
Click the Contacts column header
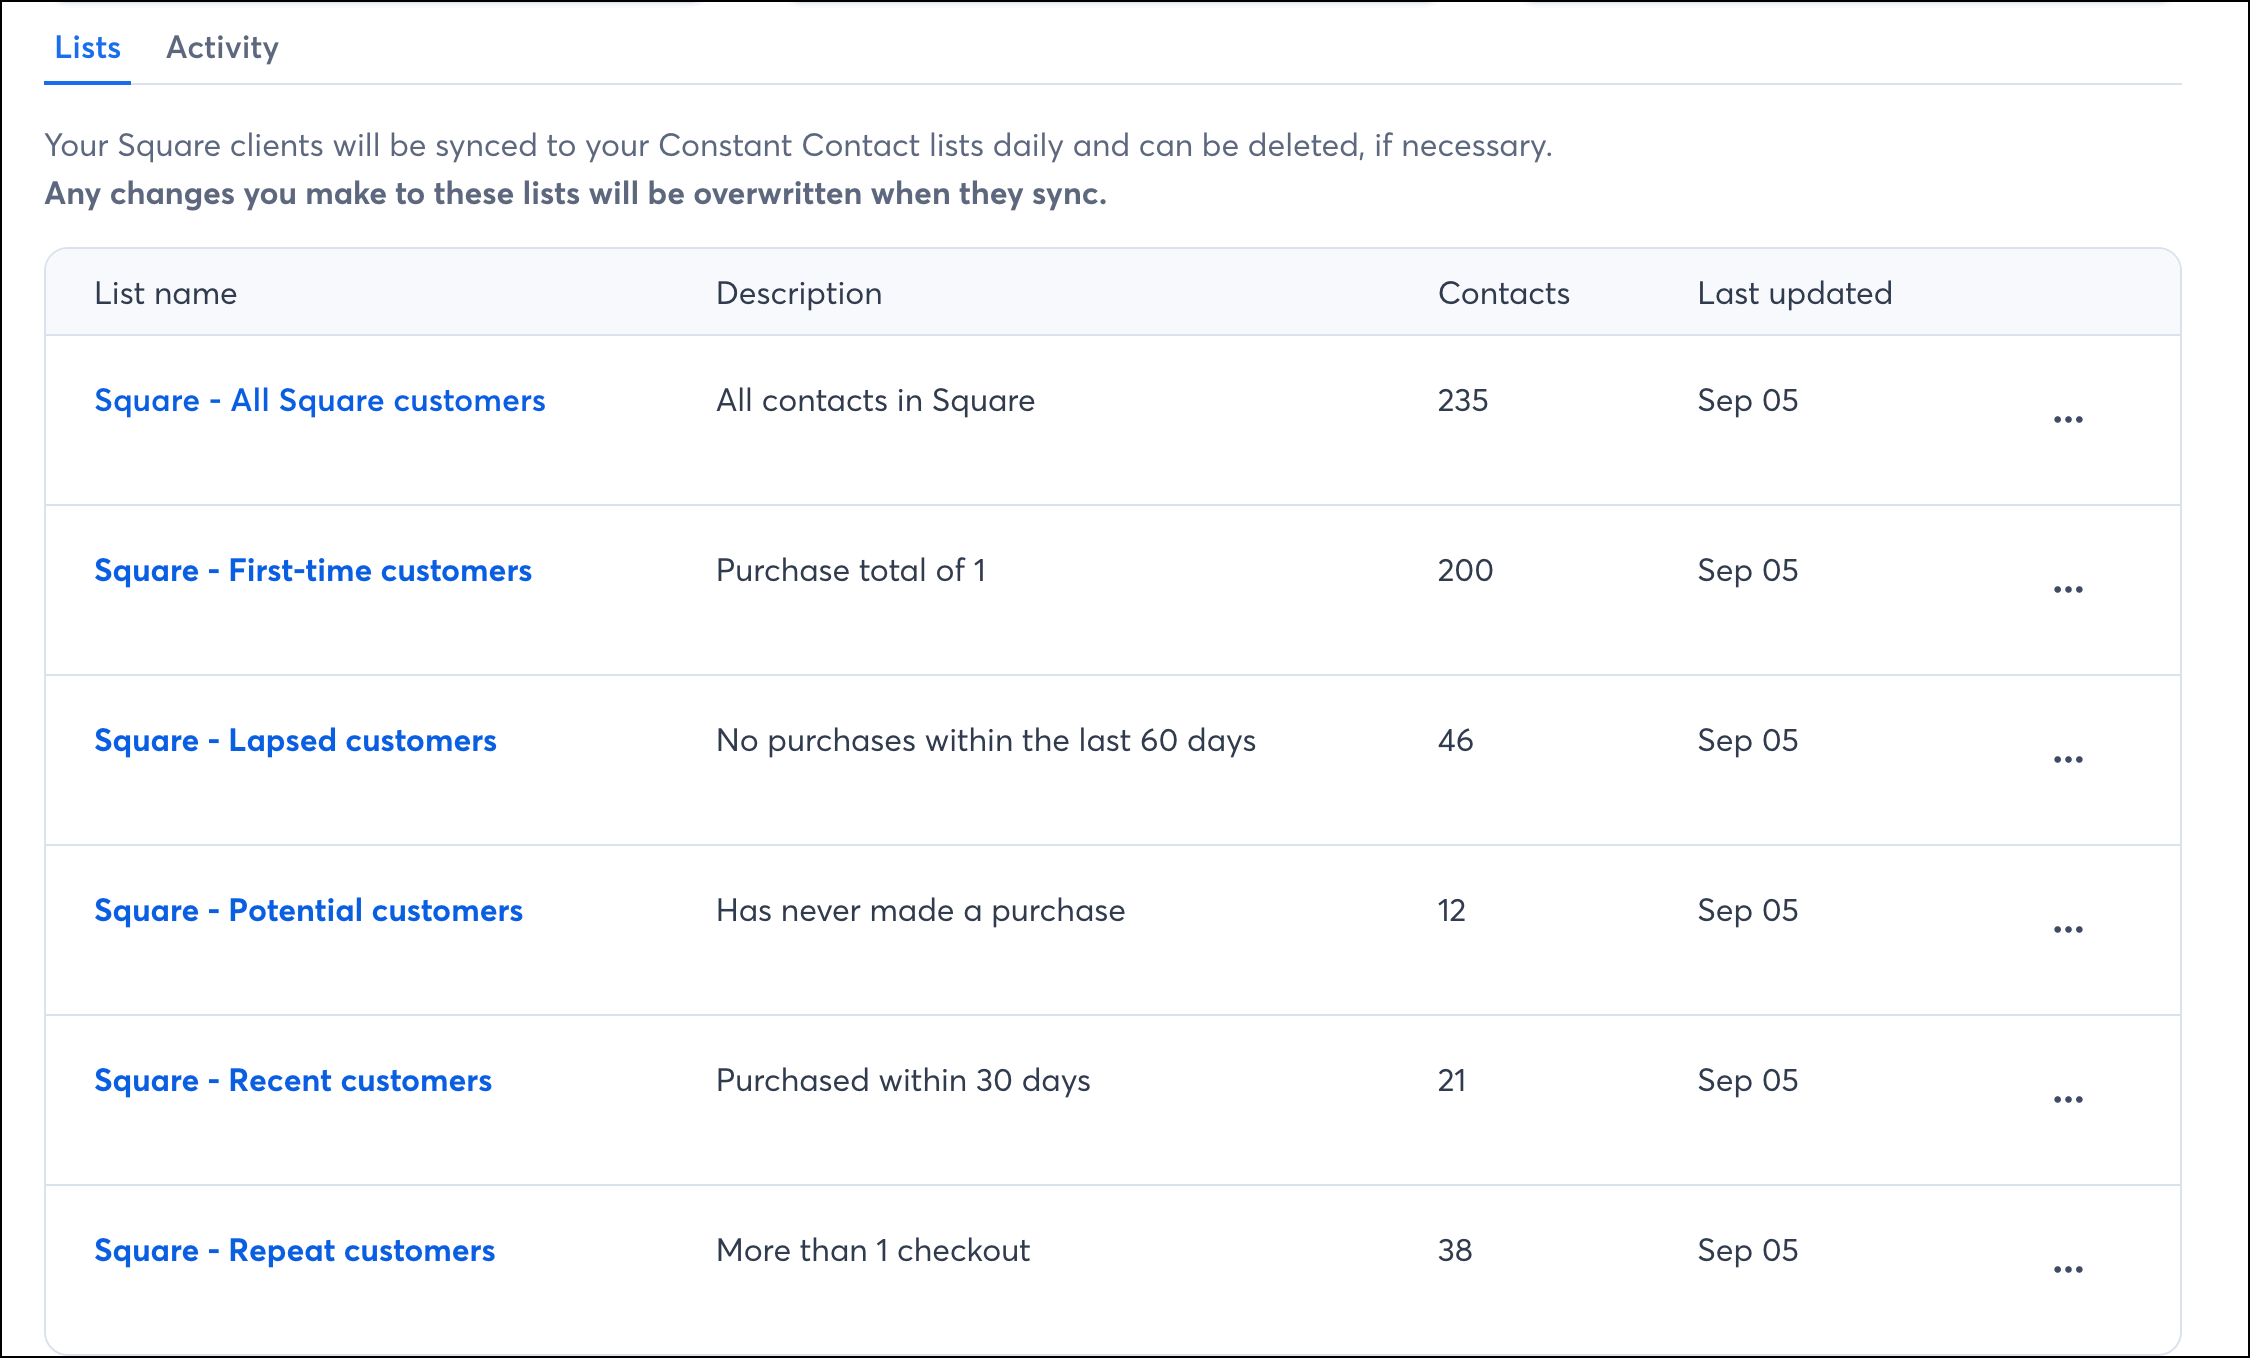(x=1504, y=293)
